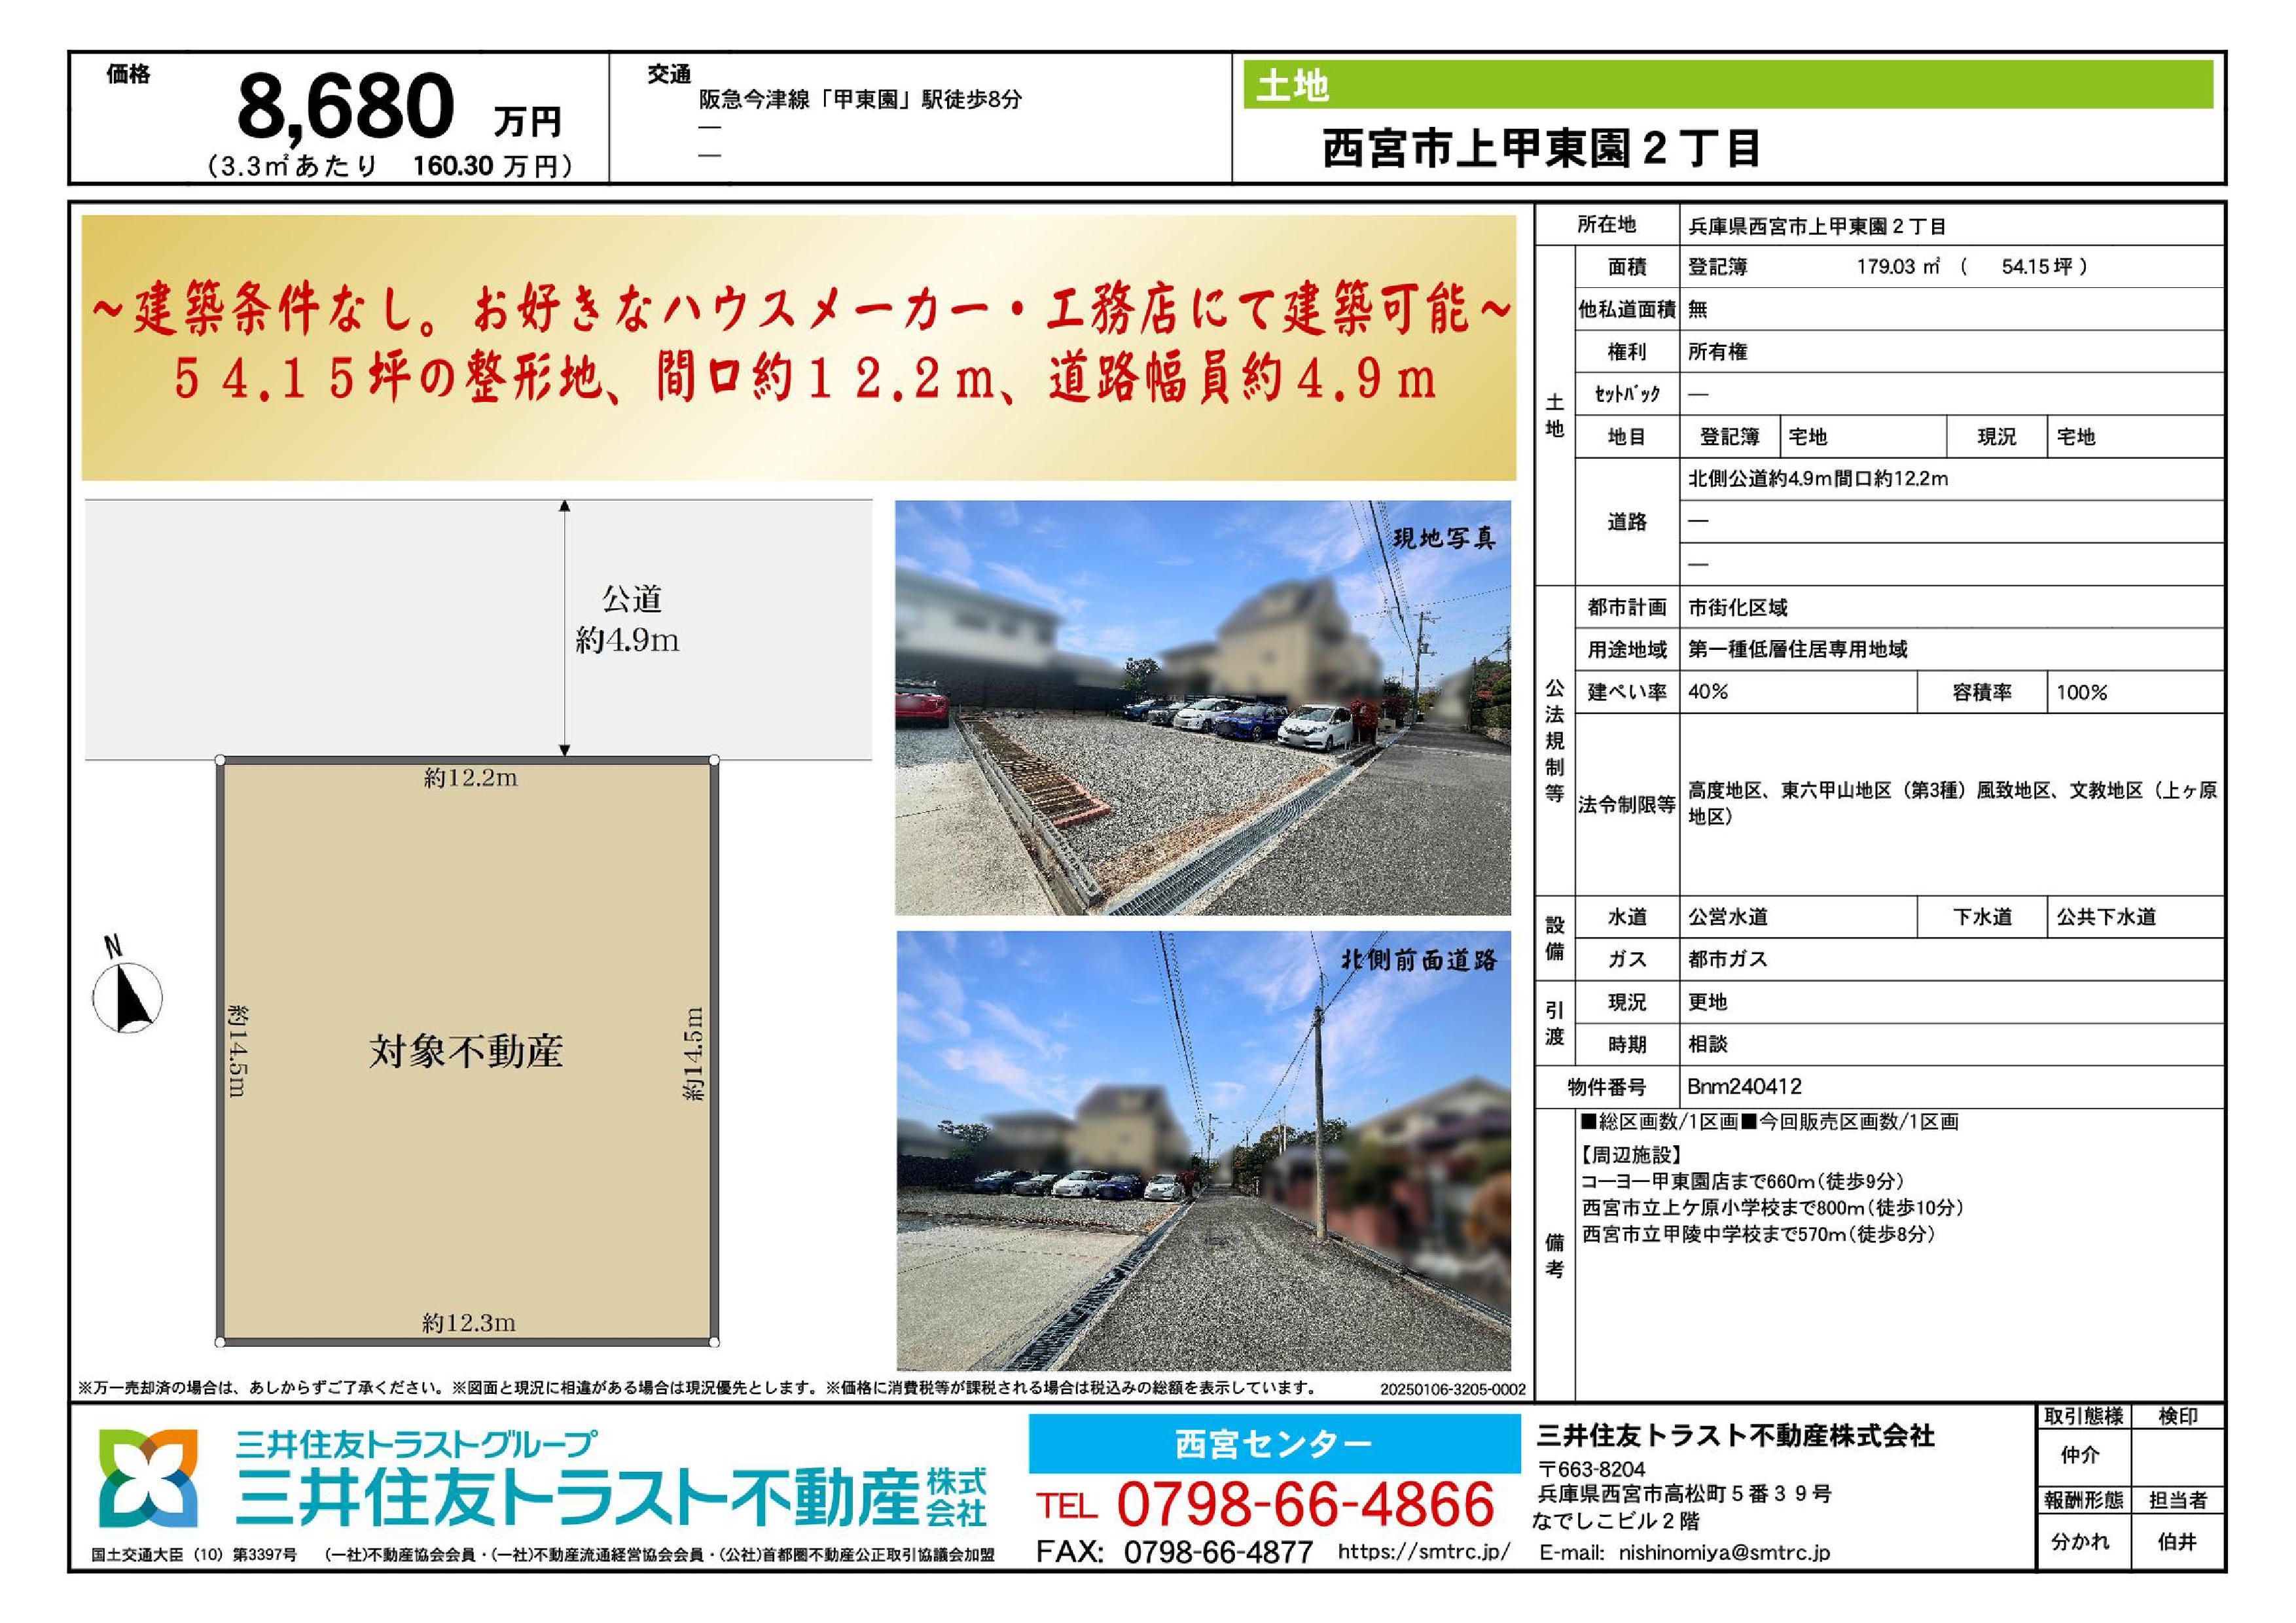The image size is (2296, 1623).
Task: Click the 現地写真 site photo
Action: (x=1202, y=708)
